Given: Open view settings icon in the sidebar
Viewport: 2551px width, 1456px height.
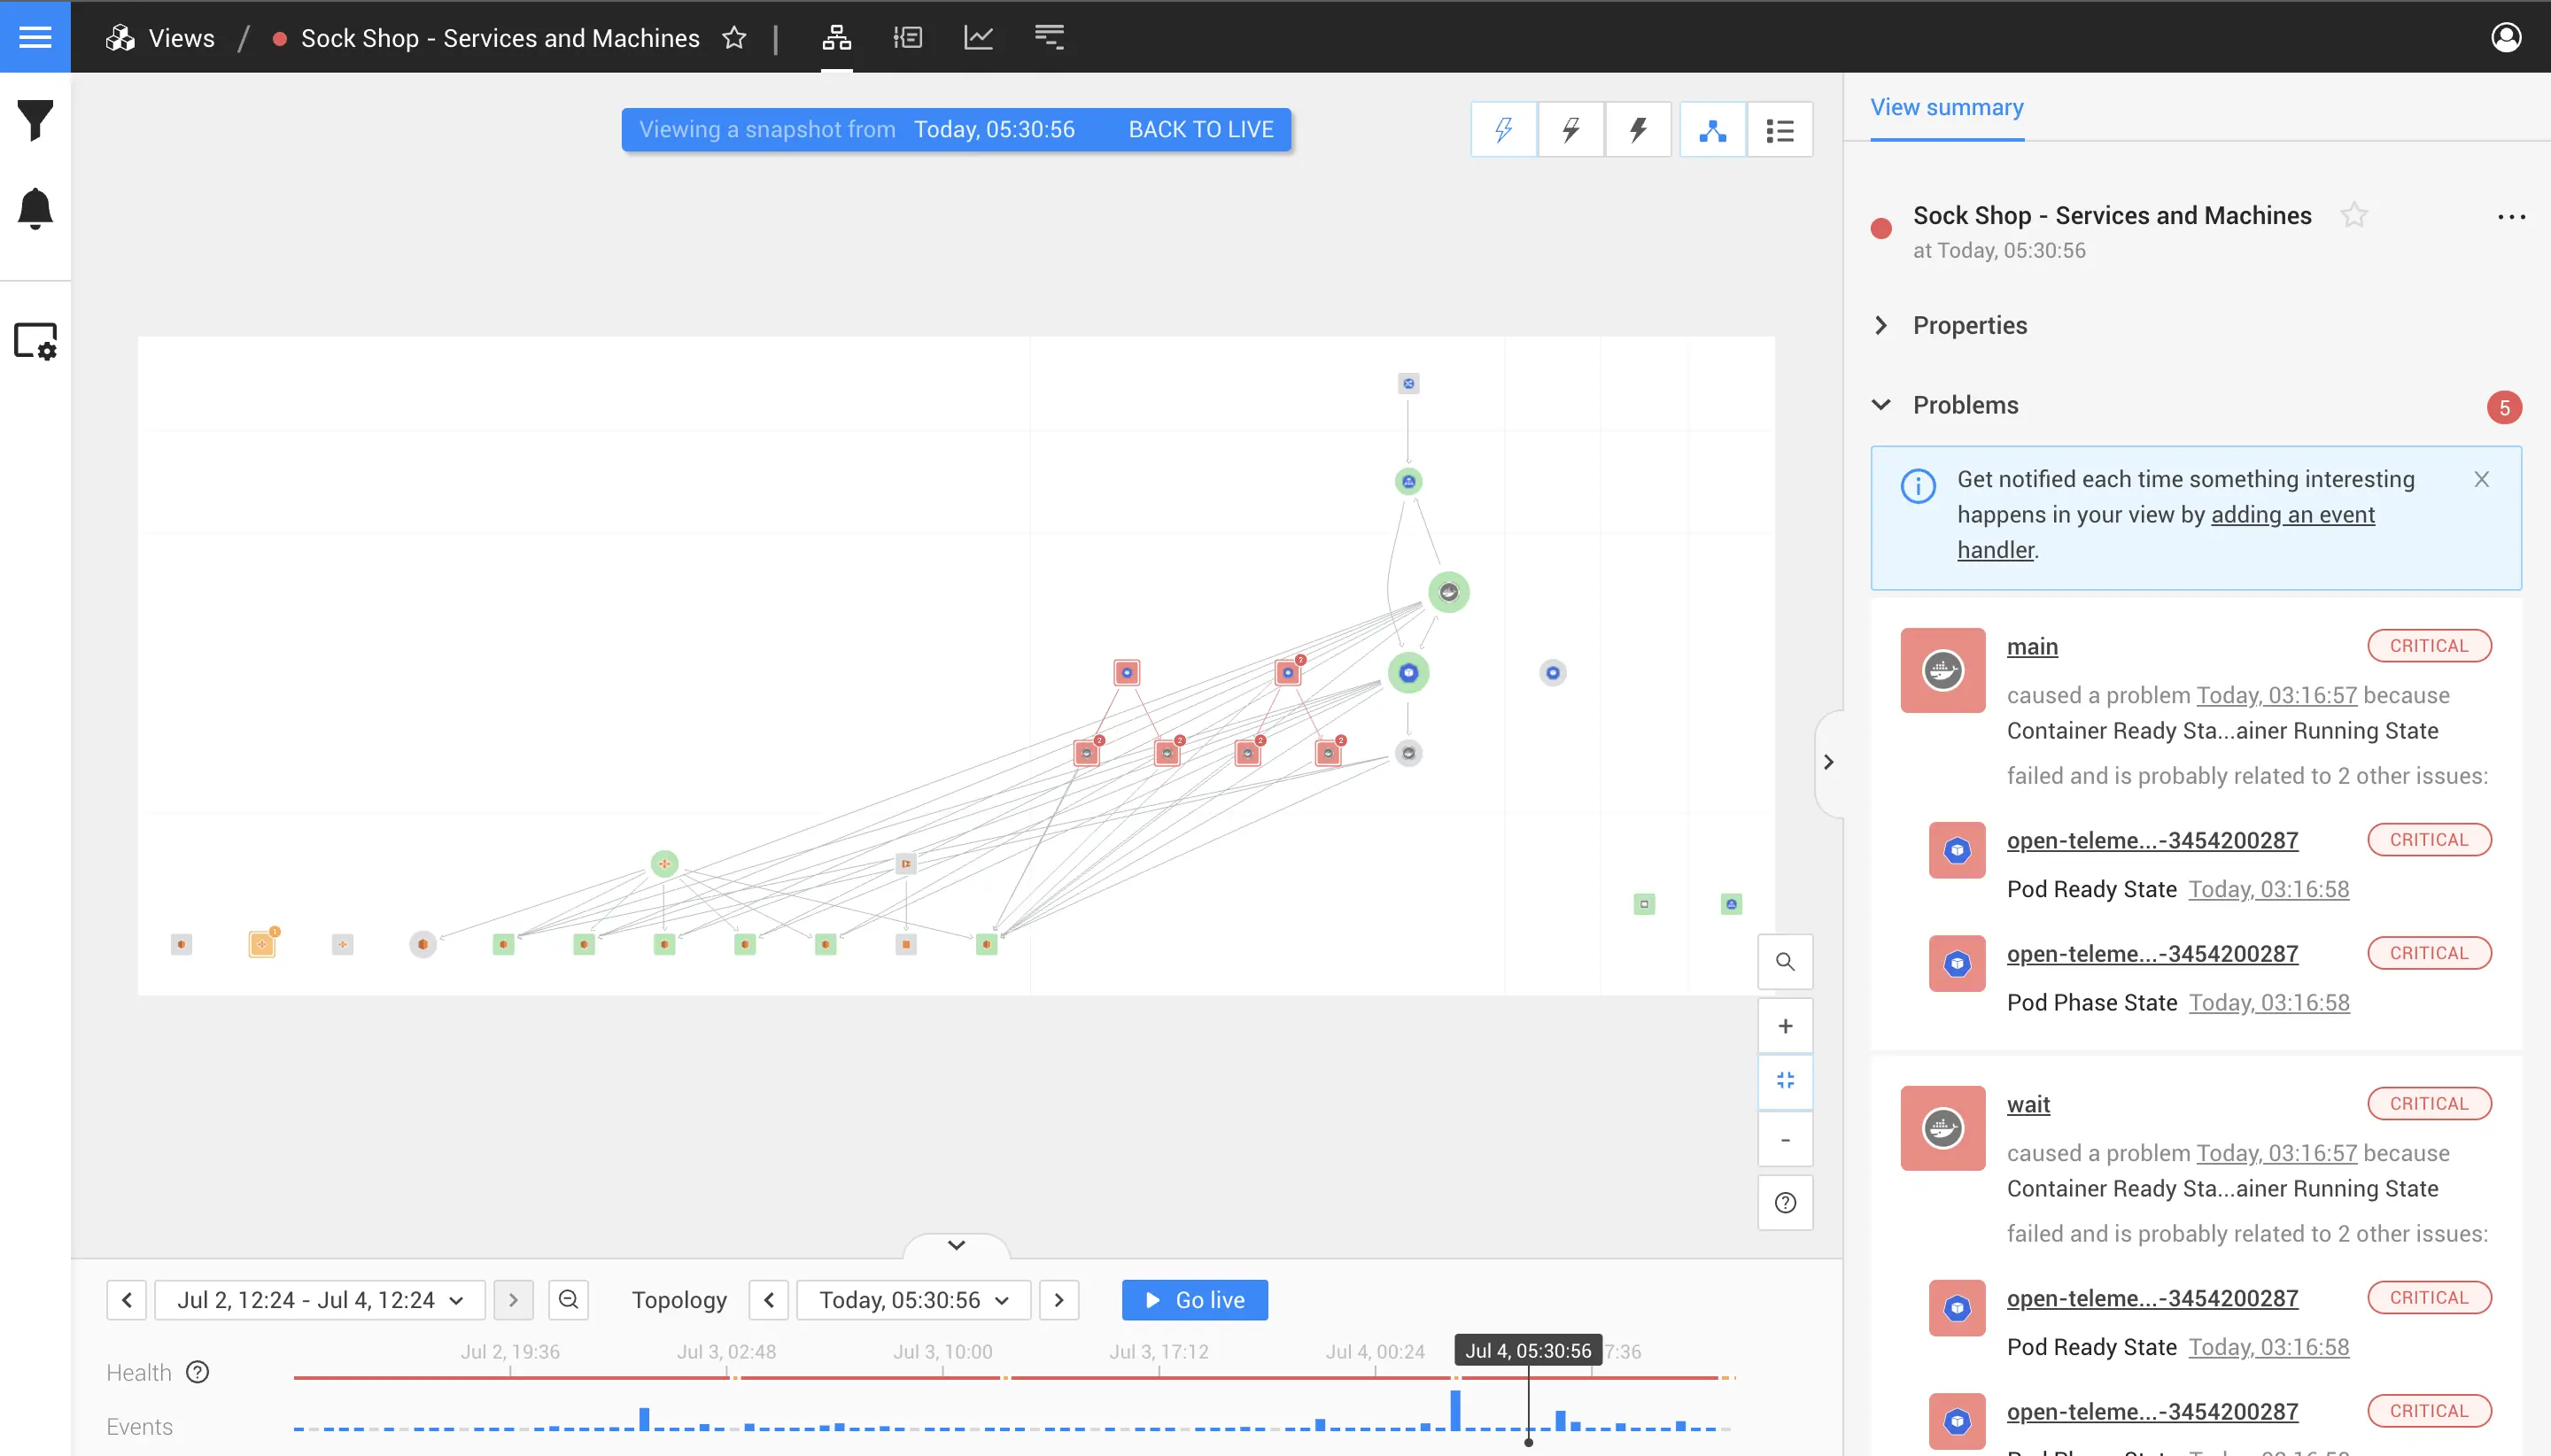Looking at the screenshot, I should click(x=35, y=341).
